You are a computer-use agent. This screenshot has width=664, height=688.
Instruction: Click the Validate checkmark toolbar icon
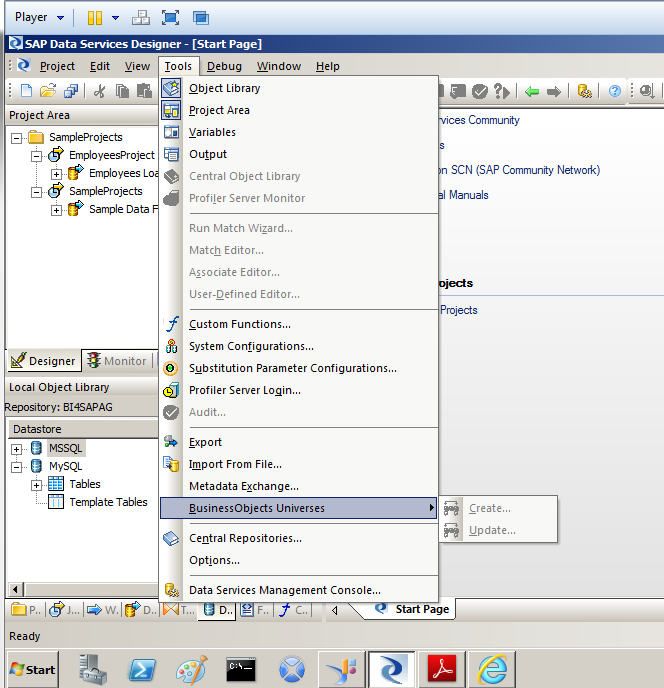pos(480,91)
